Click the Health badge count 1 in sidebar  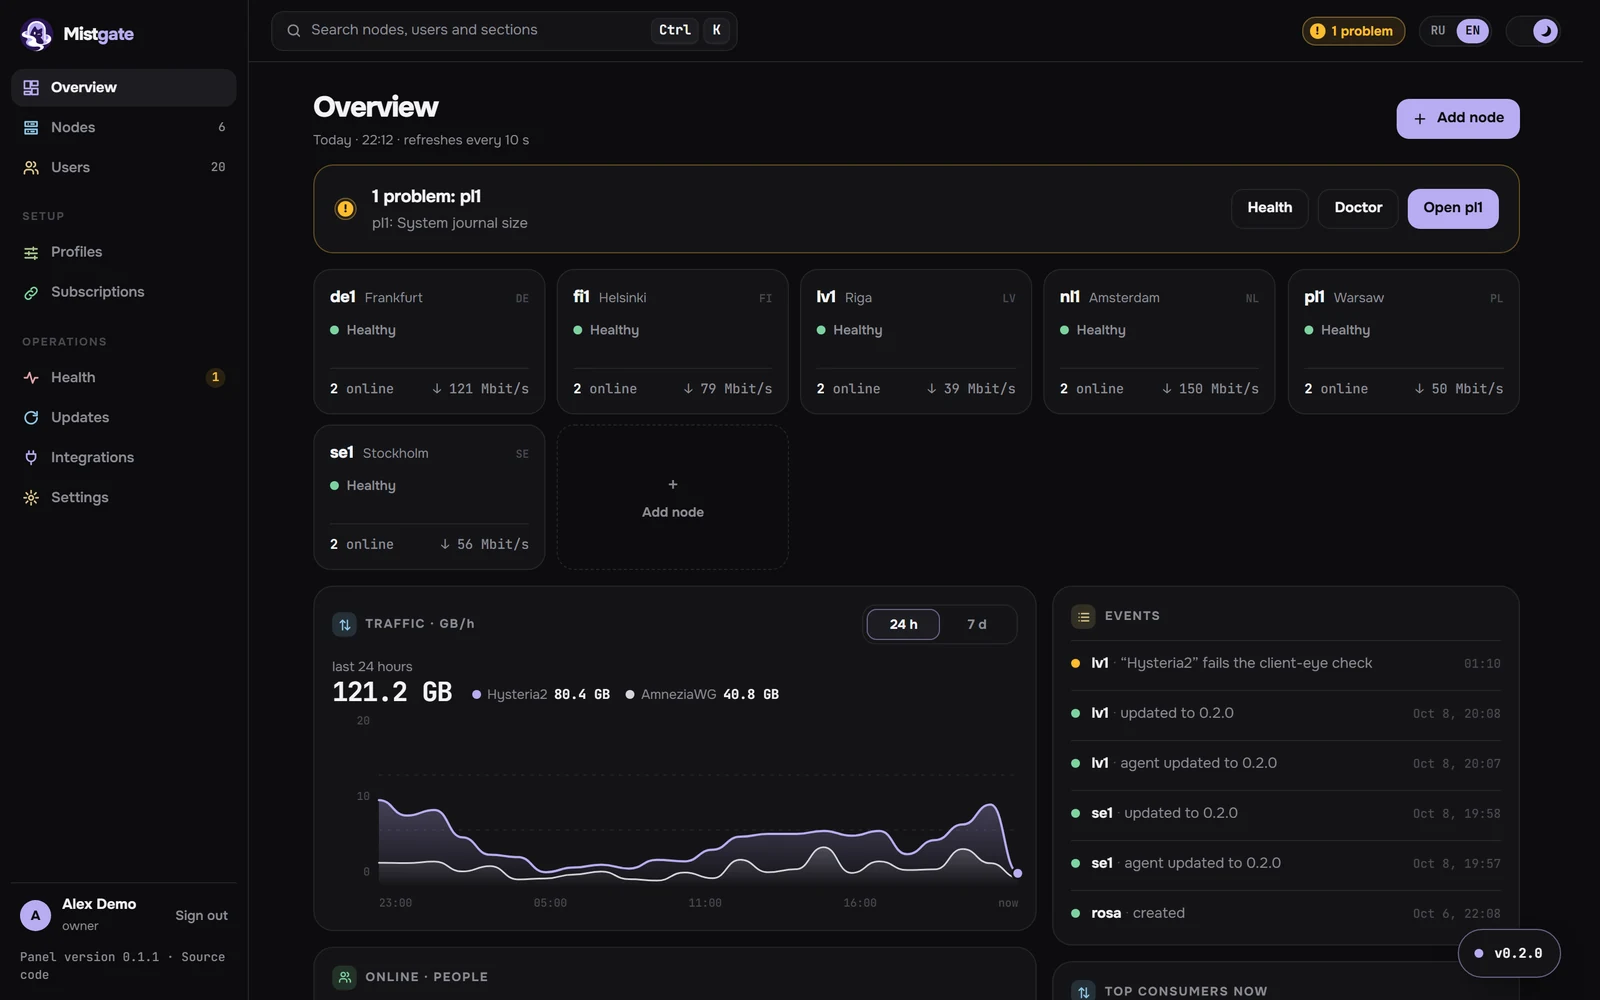click(215, 378)
